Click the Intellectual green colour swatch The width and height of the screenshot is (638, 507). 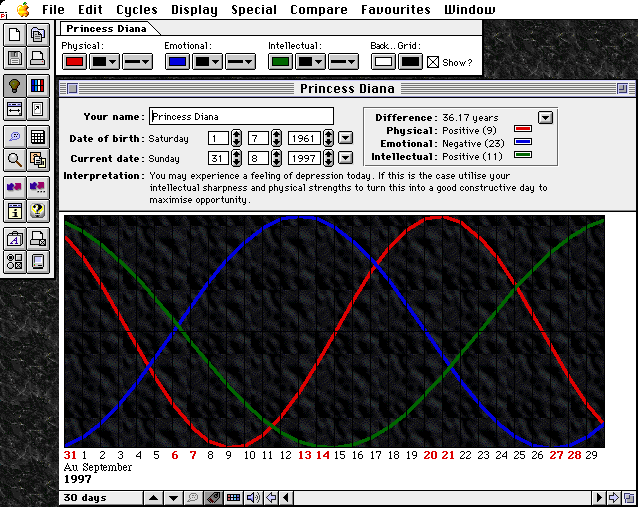pos(280,62)
